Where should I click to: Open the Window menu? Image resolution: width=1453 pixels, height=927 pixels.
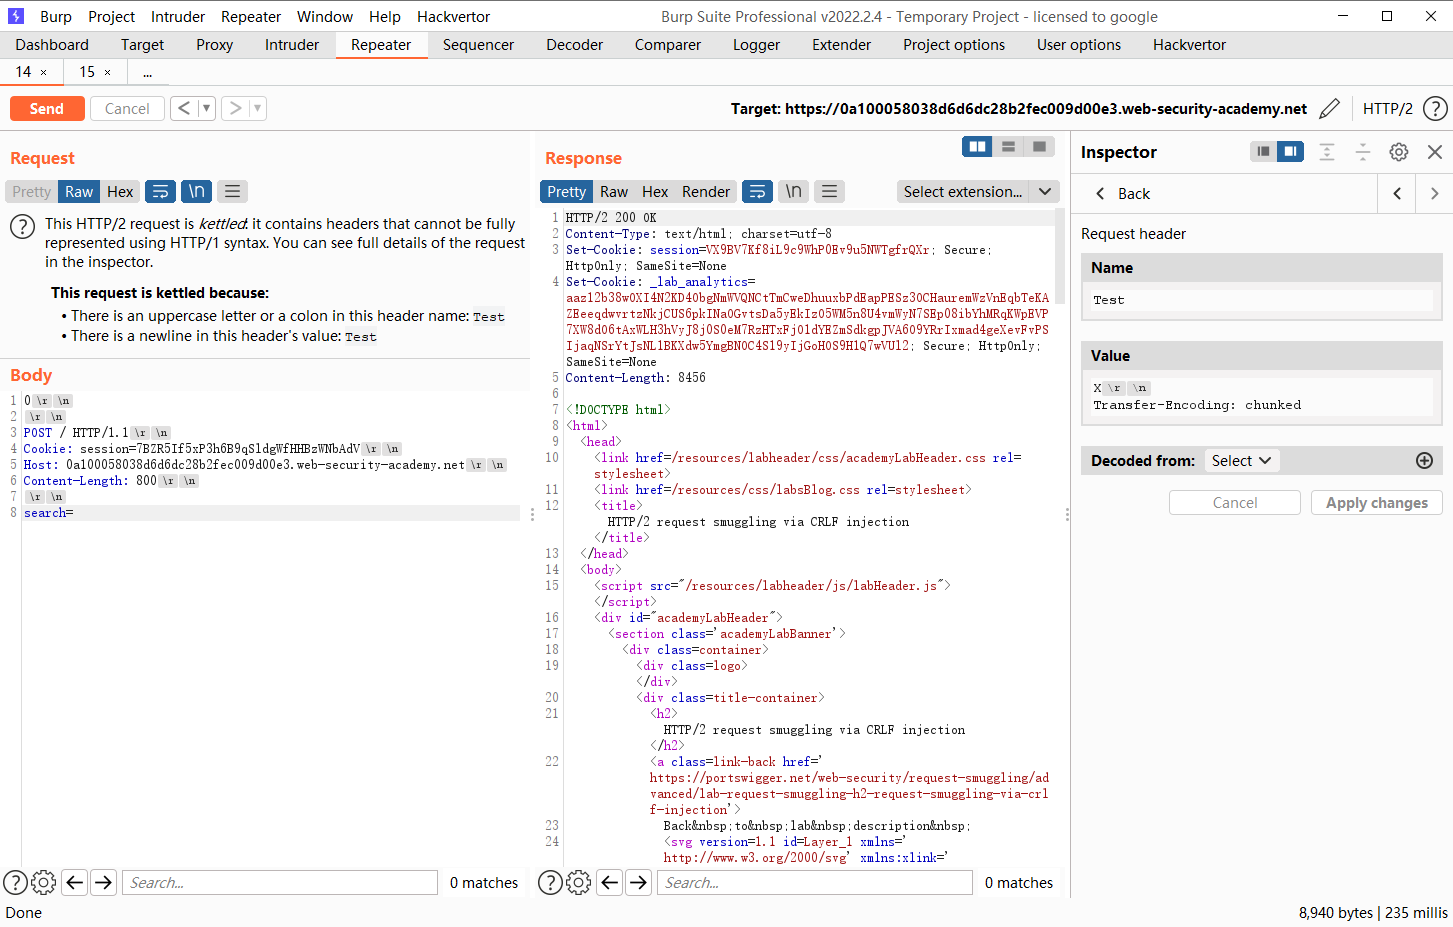pyautogui.click(x=325, y=17)
